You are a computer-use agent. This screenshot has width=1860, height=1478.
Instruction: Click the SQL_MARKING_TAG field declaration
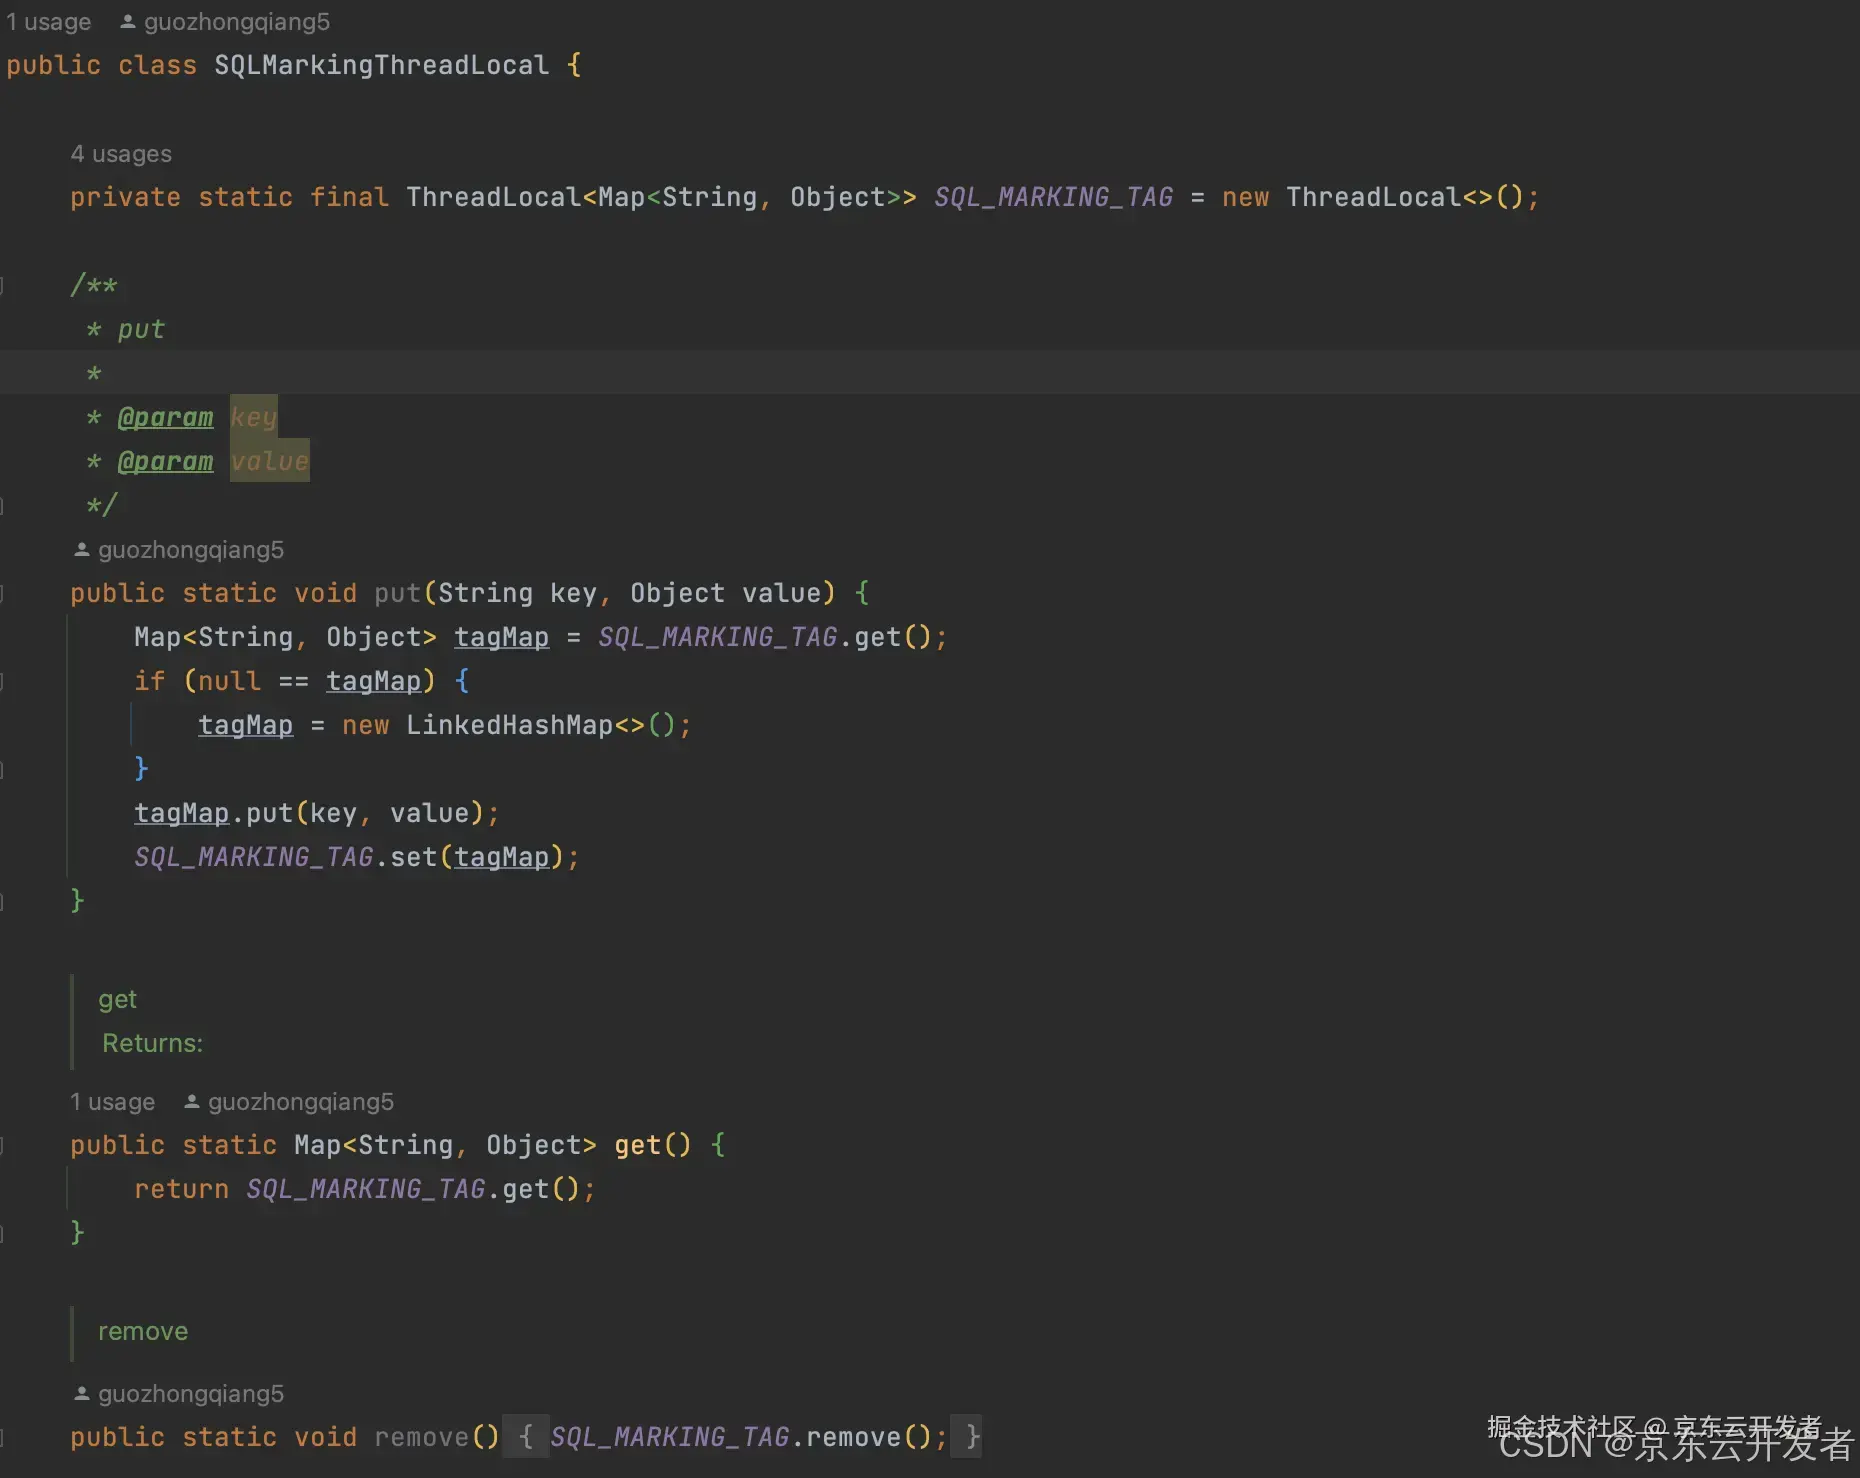(x=1053, y=197)
